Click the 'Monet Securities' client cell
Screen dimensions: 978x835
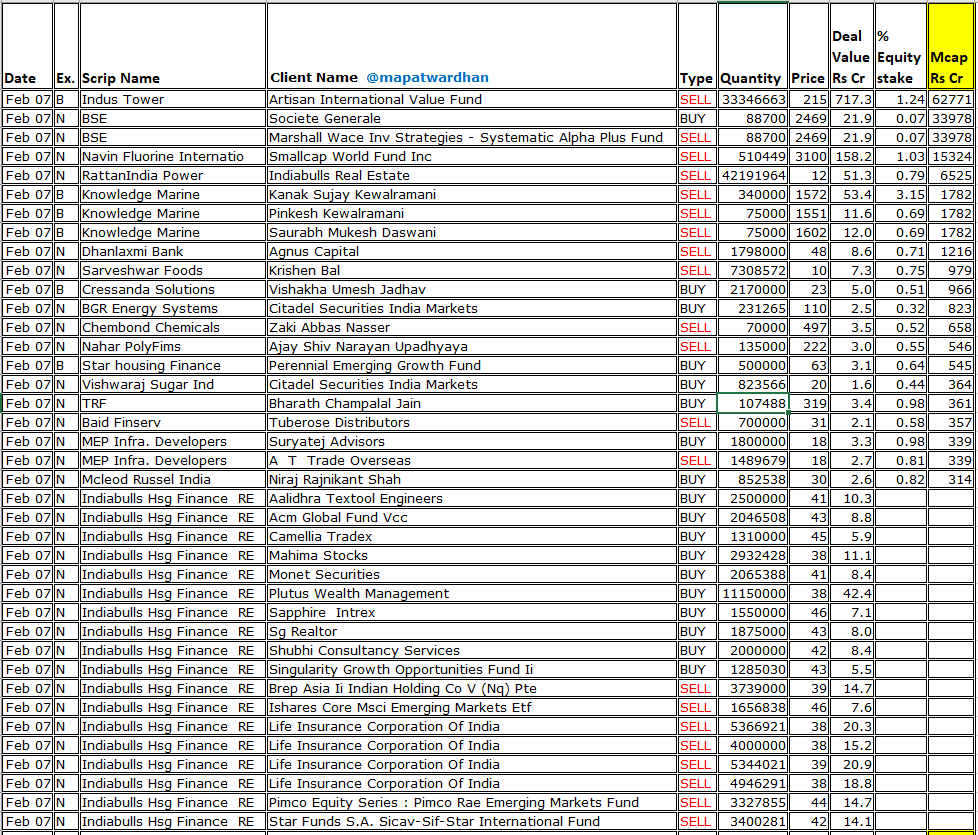(x=472, y=575)
